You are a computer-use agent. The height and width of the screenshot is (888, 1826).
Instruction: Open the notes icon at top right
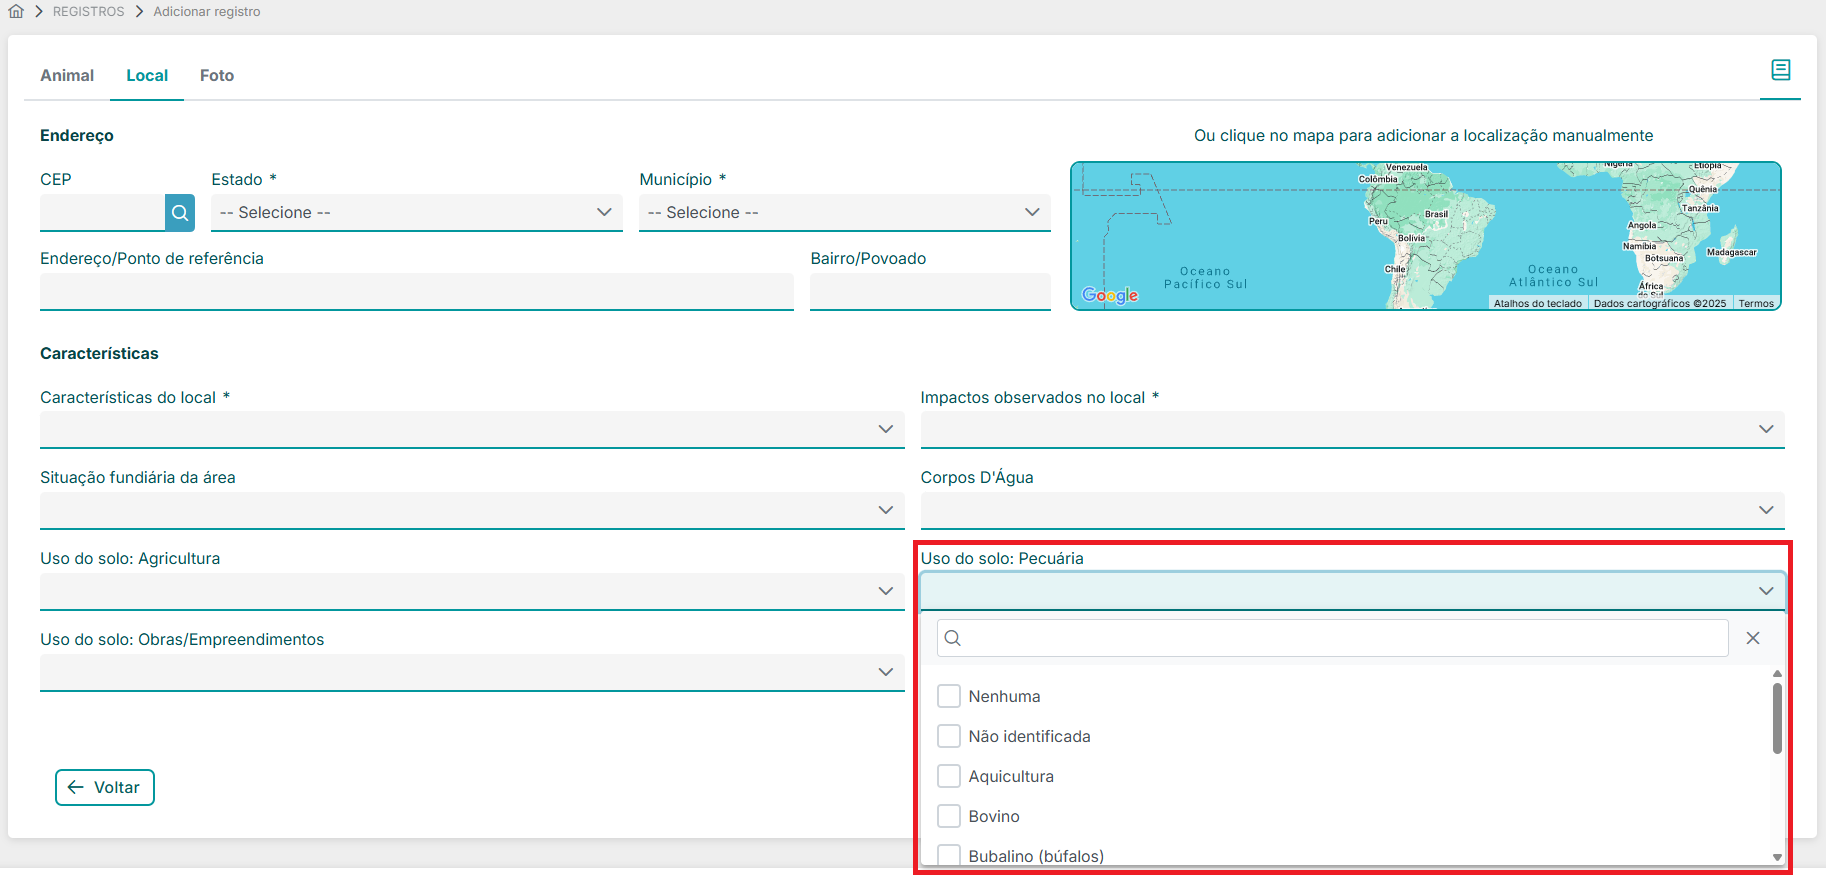coord(1780,70)
